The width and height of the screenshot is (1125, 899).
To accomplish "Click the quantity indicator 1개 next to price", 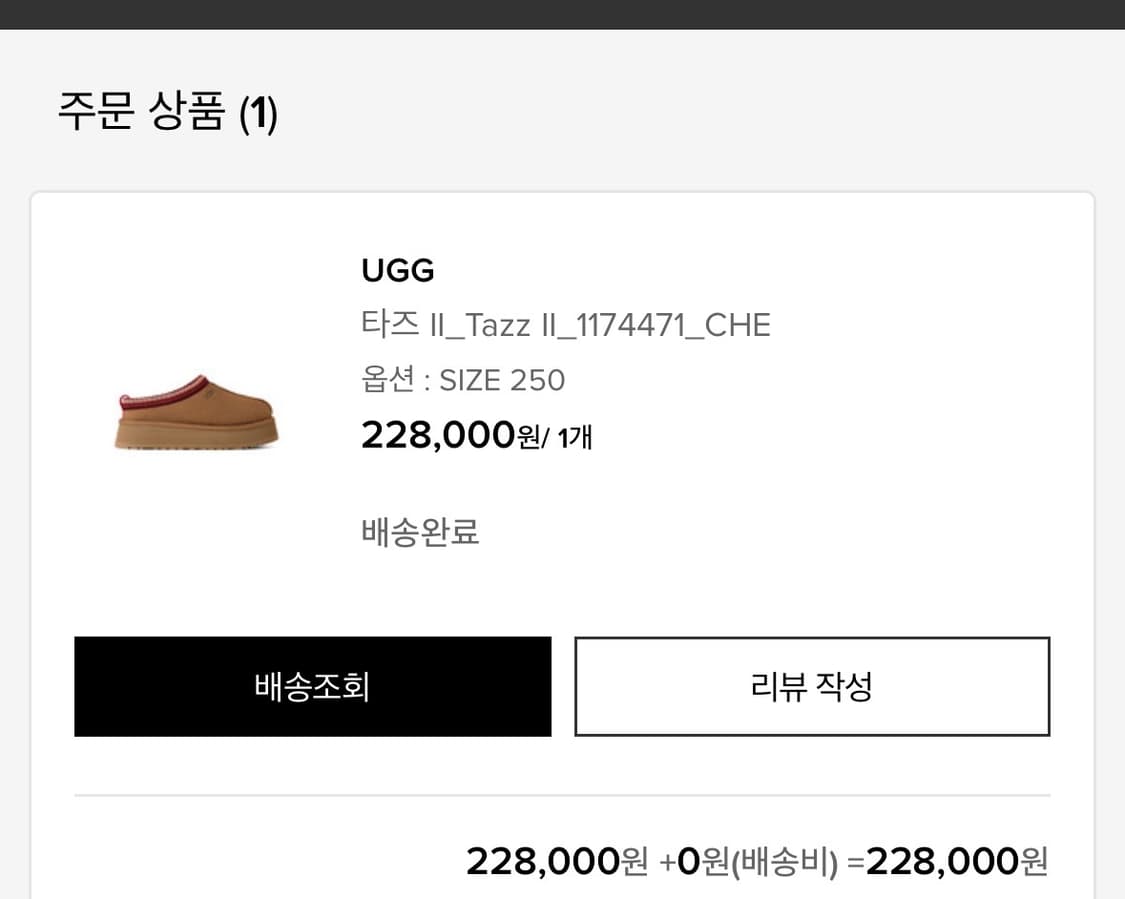I will 575,437.
